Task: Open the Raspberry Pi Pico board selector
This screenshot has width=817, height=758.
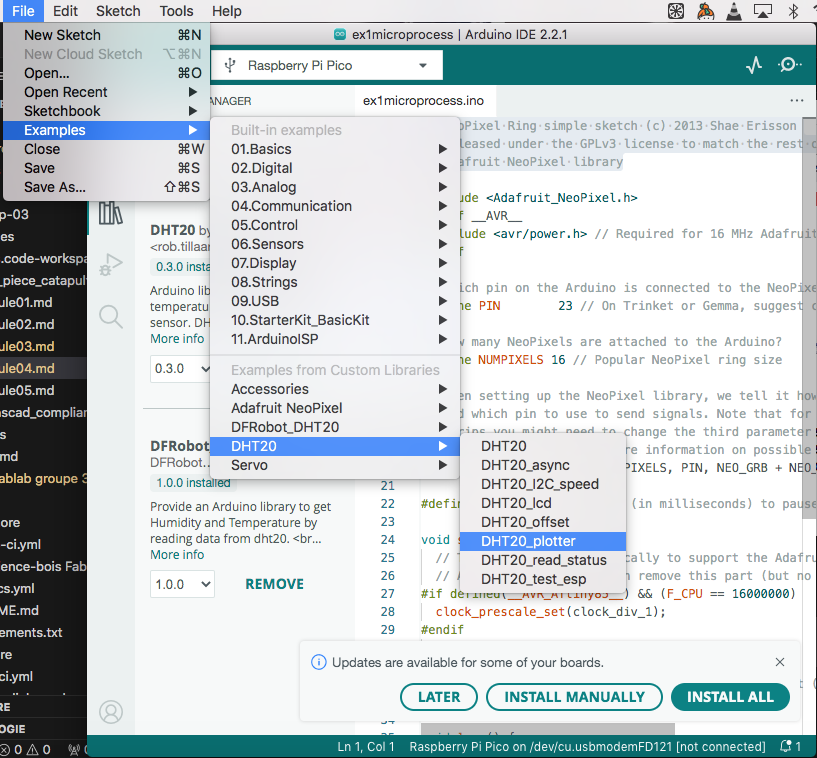Action: 326,65
